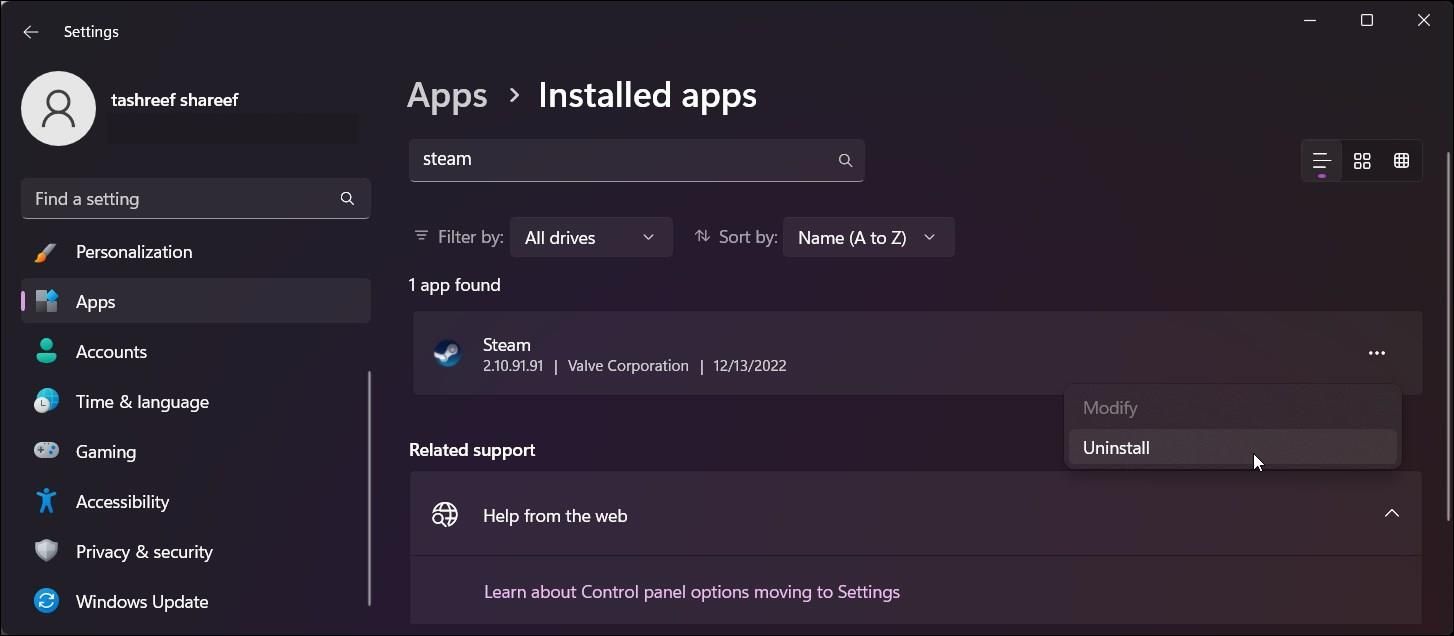Select Modify from the context menu

tap(1110, 407)
